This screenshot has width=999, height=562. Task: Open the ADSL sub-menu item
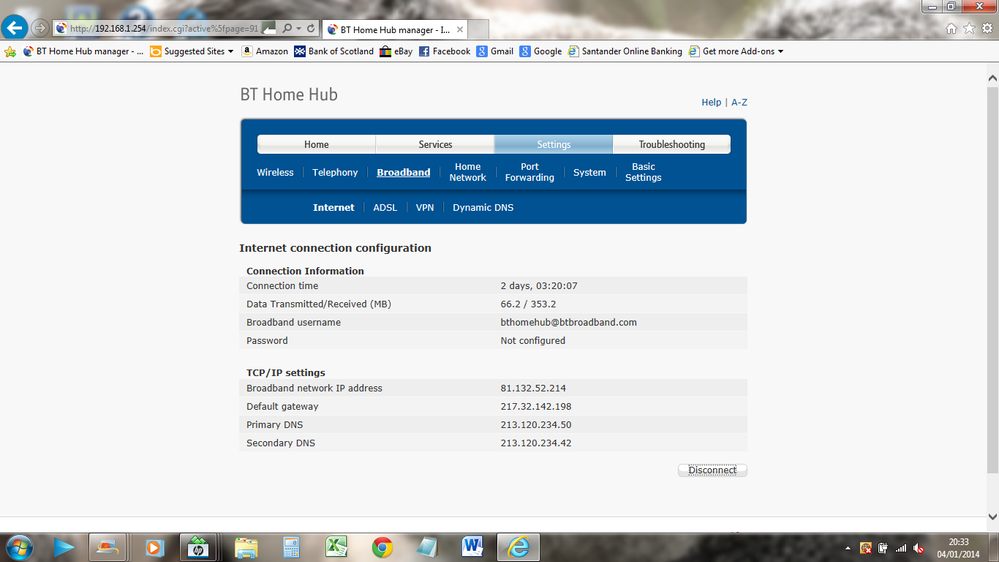click(385, 208)
